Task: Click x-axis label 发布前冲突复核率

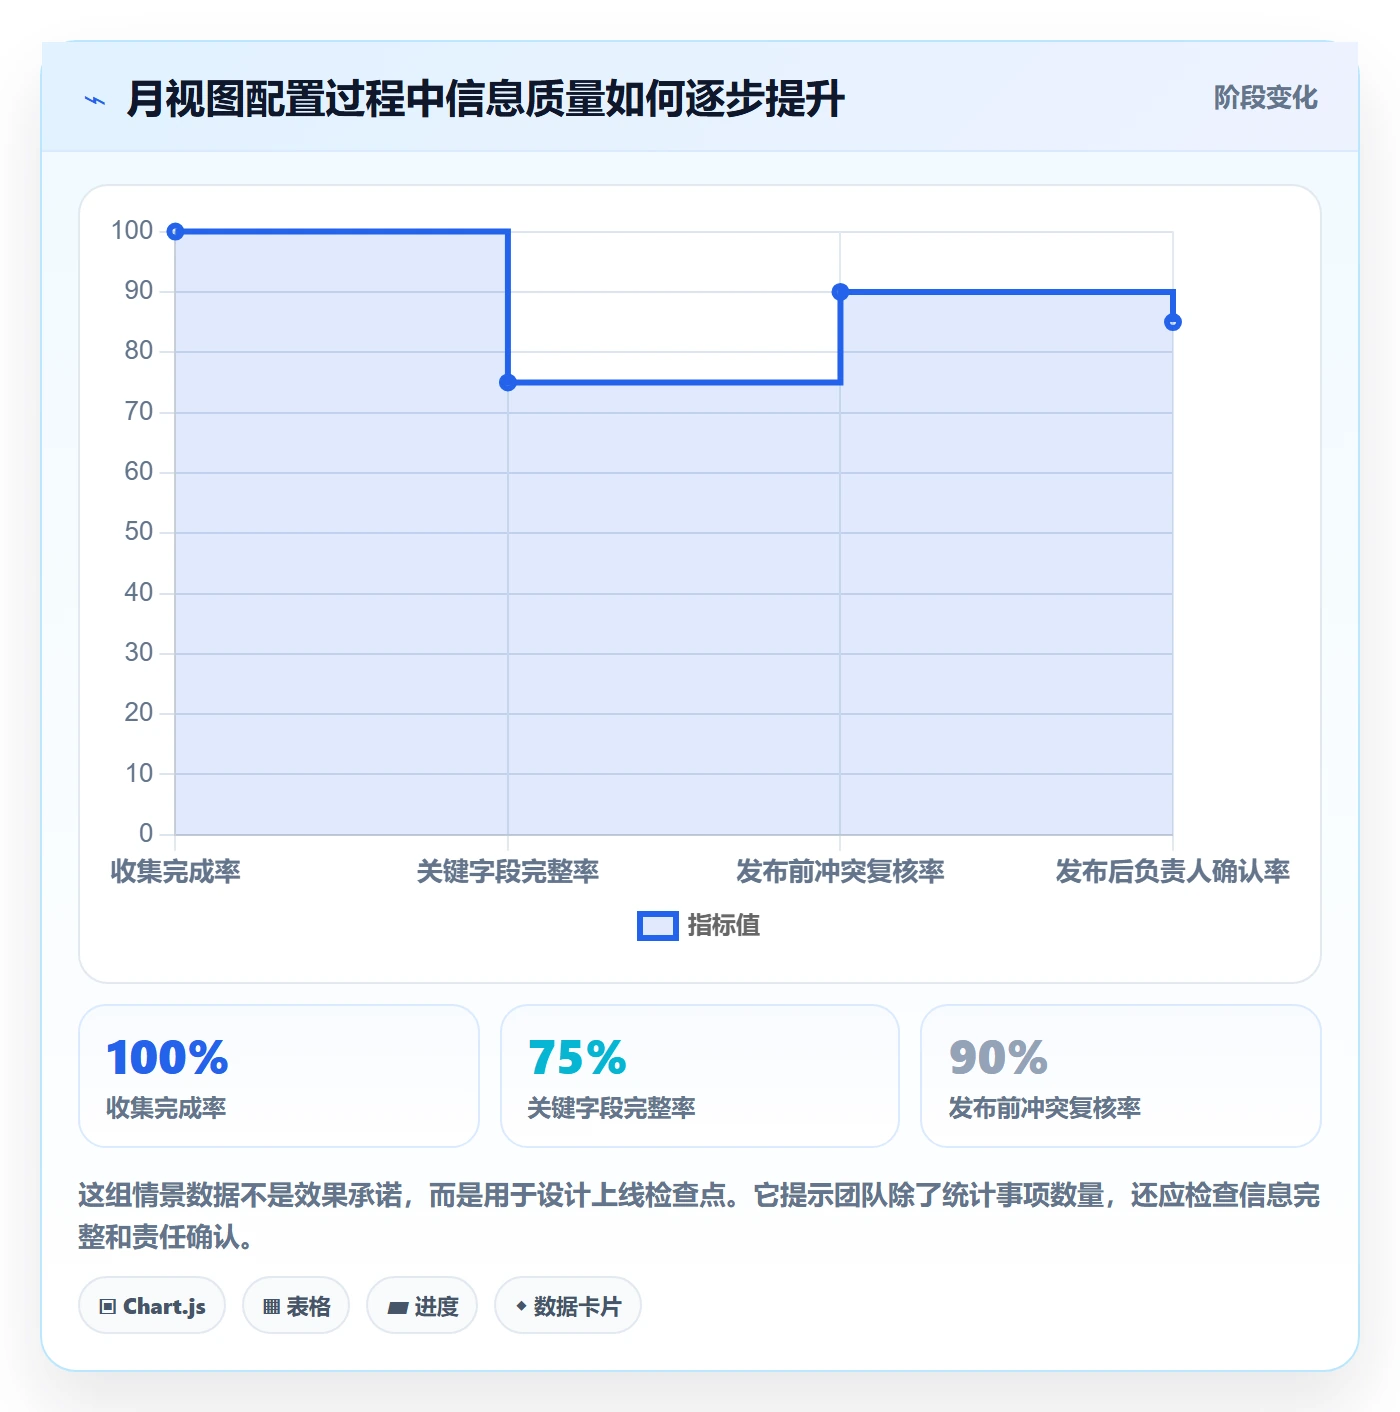Action: point(840,872)
